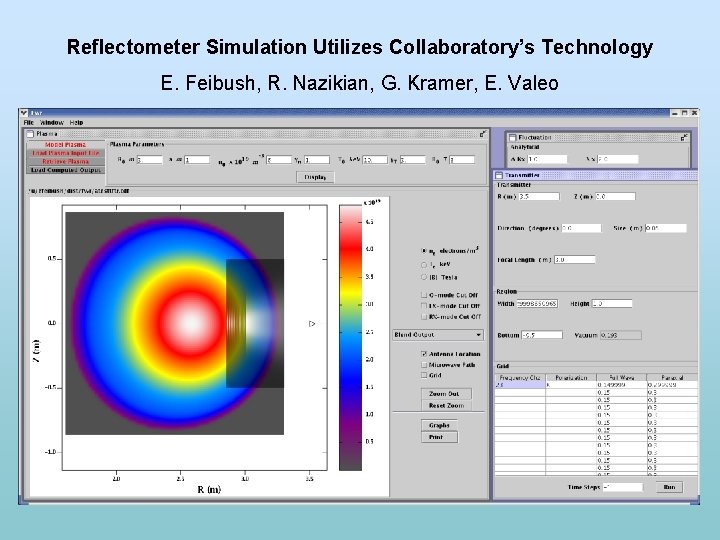The width and height of the screenshot is (720, 540).
Task: Select the Load Computed Output tab
Action: (66, 170)
